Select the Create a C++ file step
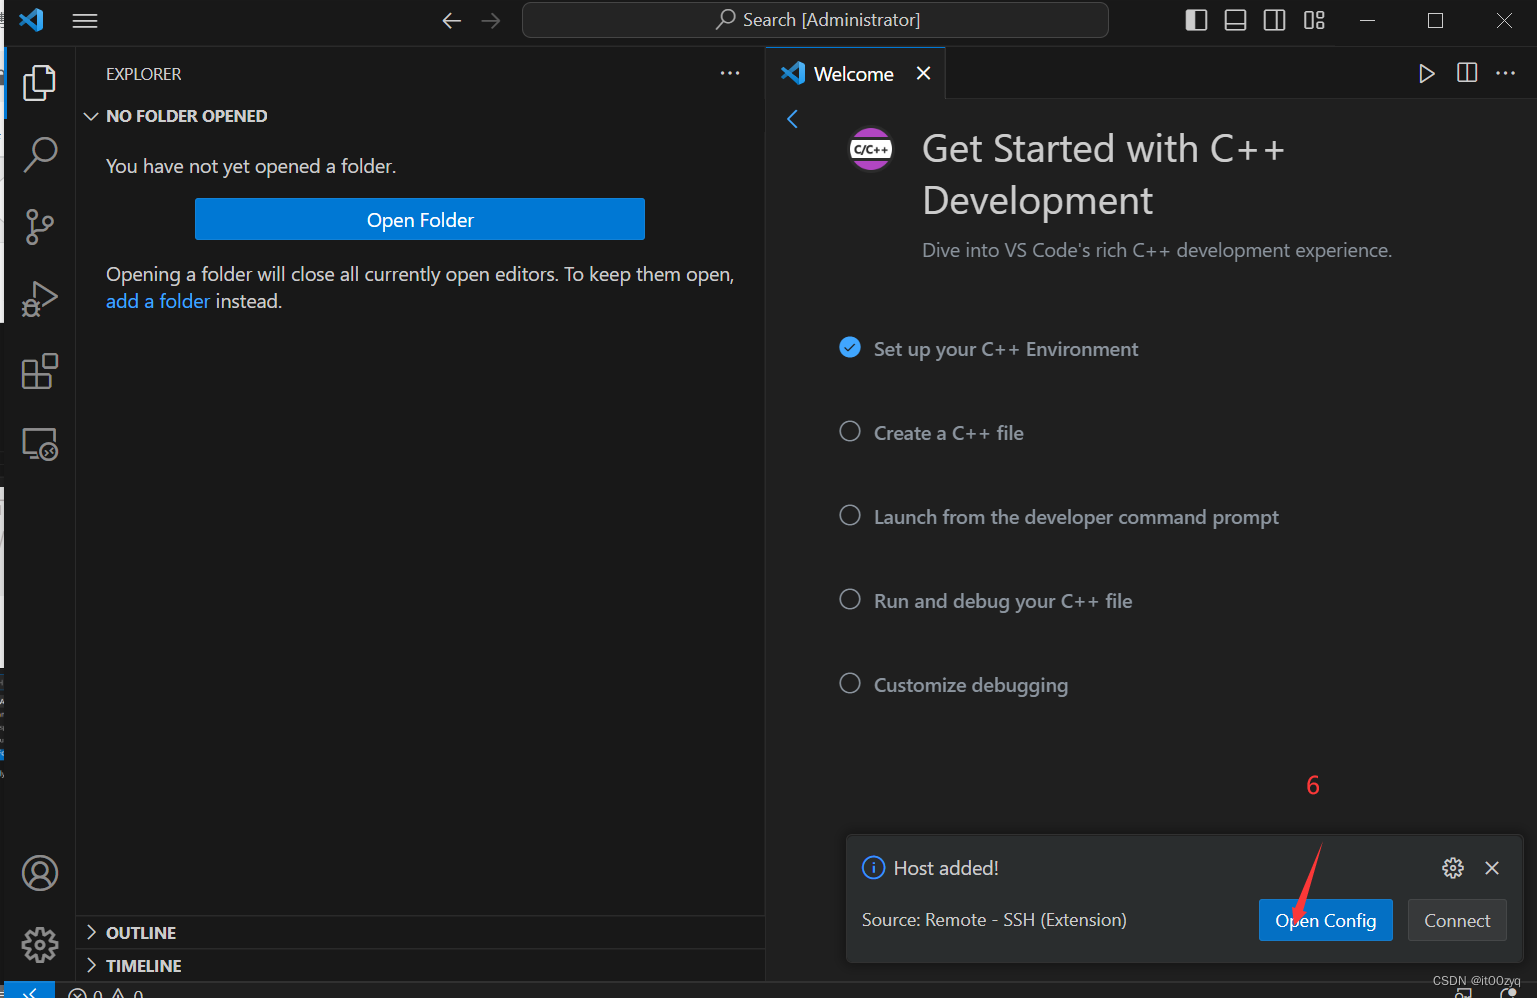Viewport: 1537px width, 998px height. point(949,433)
